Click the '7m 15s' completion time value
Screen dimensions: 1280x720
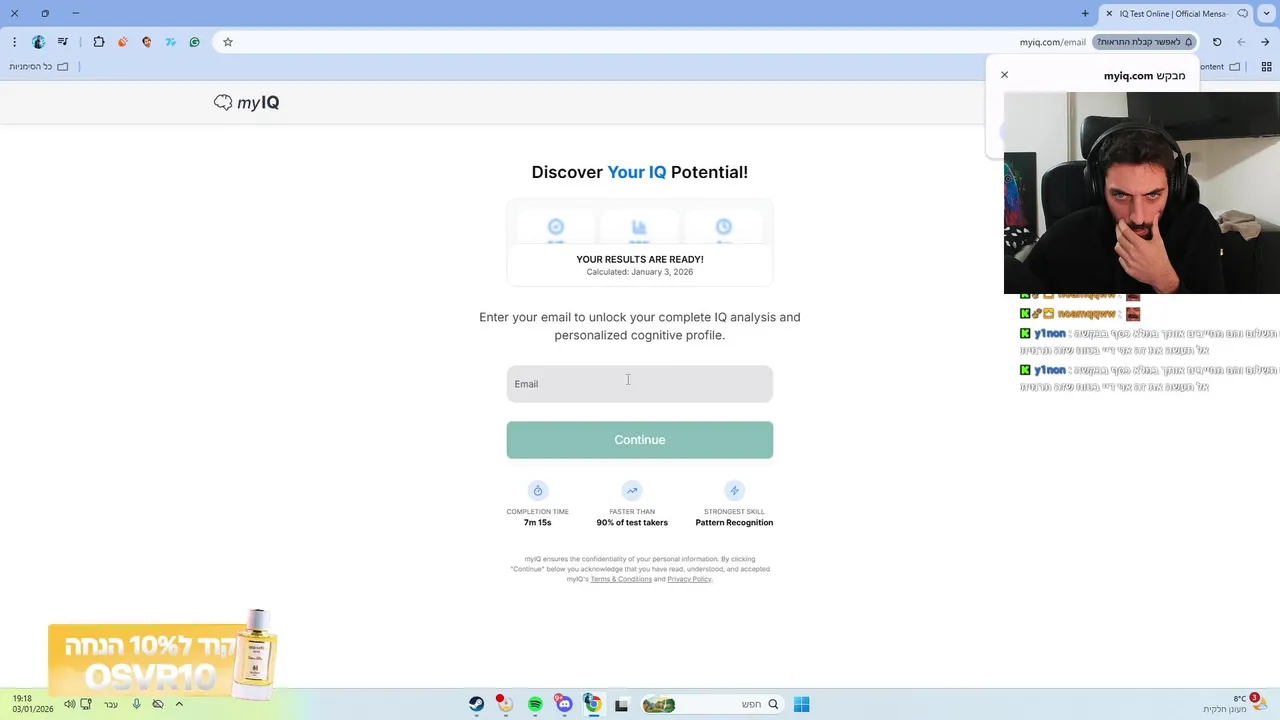pos(538,523)
